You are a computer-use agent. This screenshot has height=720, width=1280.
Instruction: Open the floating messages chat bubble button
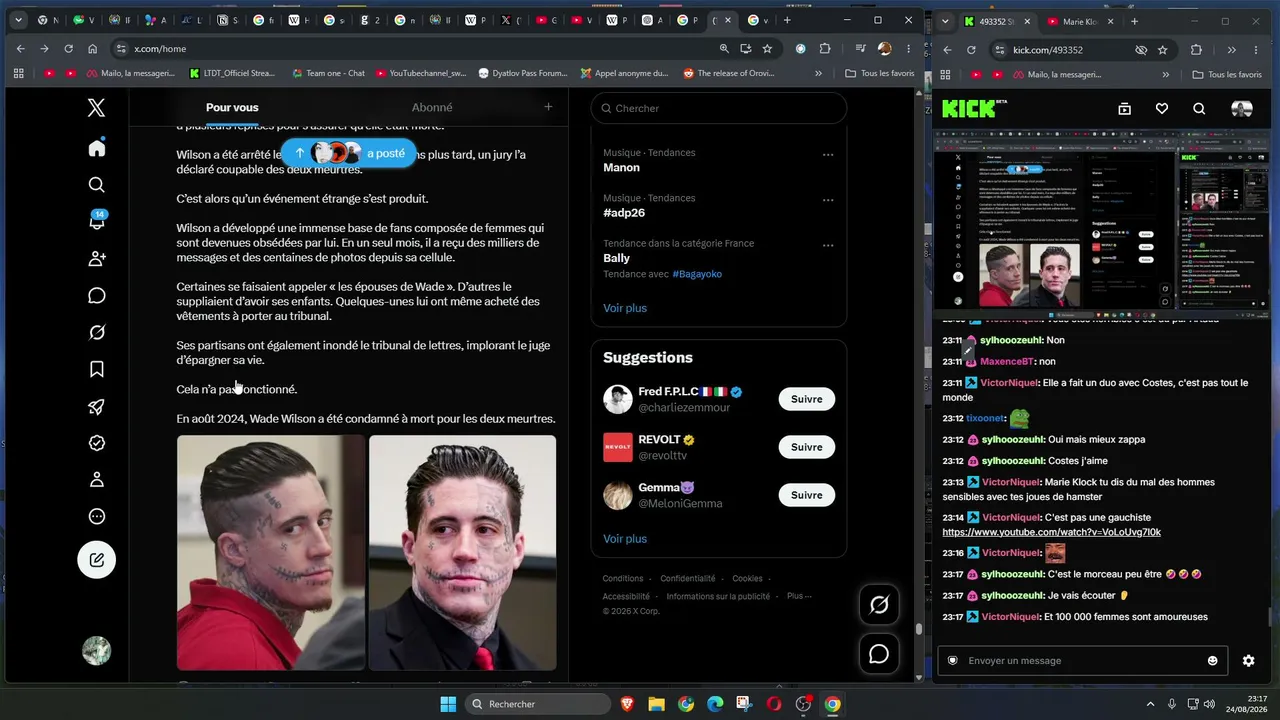point(879,654)
